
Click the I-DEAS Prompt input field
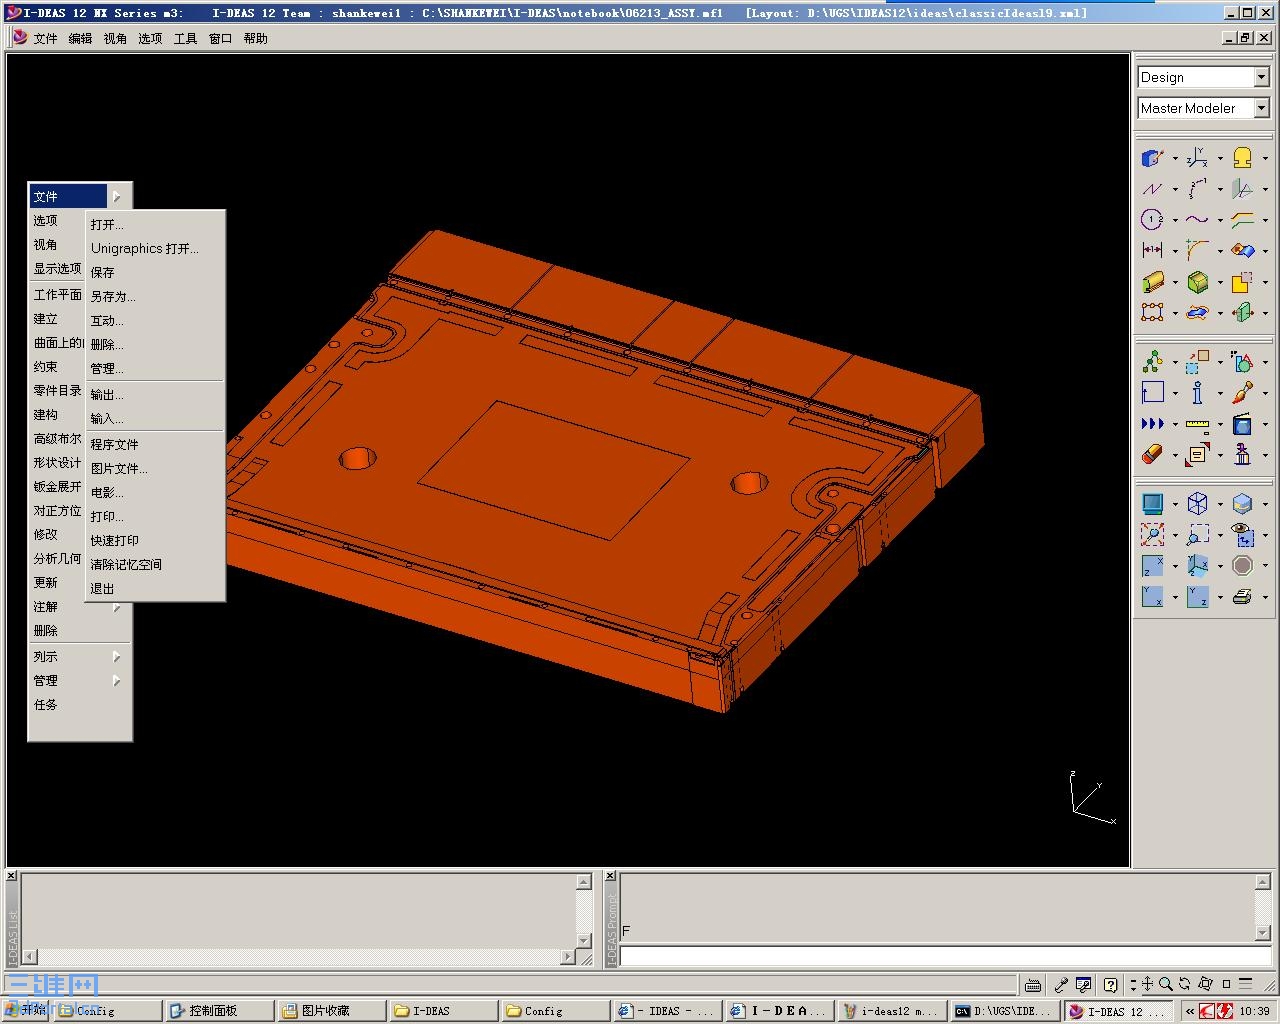(945, 956)
